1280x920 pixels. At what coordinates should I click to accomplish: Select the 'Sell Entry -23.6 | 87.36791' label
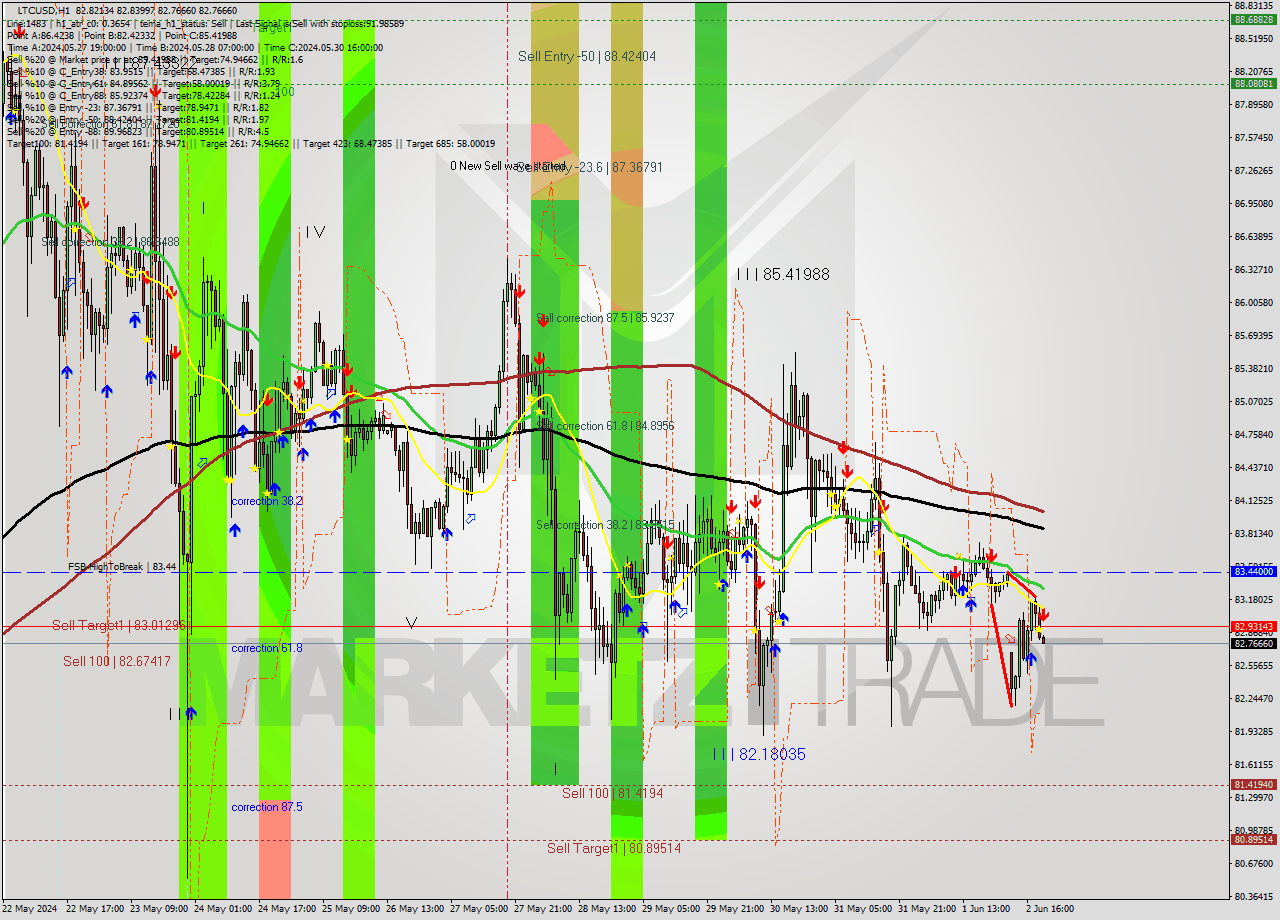point(590,167)
